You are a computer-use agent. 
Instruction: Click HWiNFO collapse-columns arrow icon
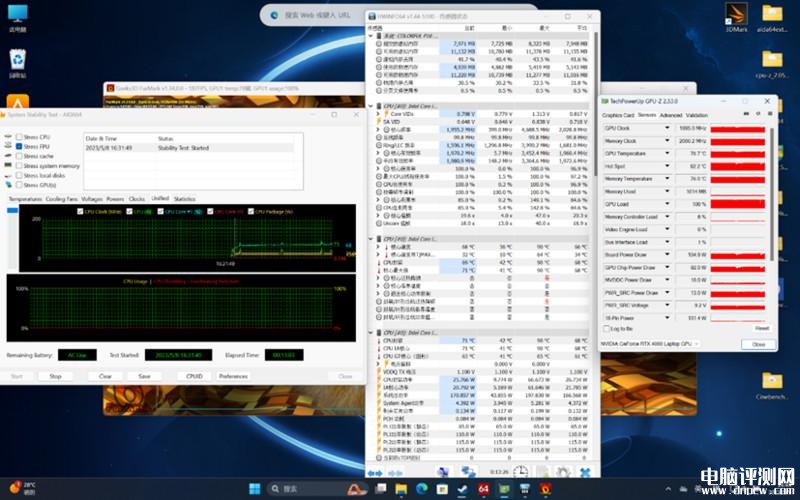tap(395, 473)
